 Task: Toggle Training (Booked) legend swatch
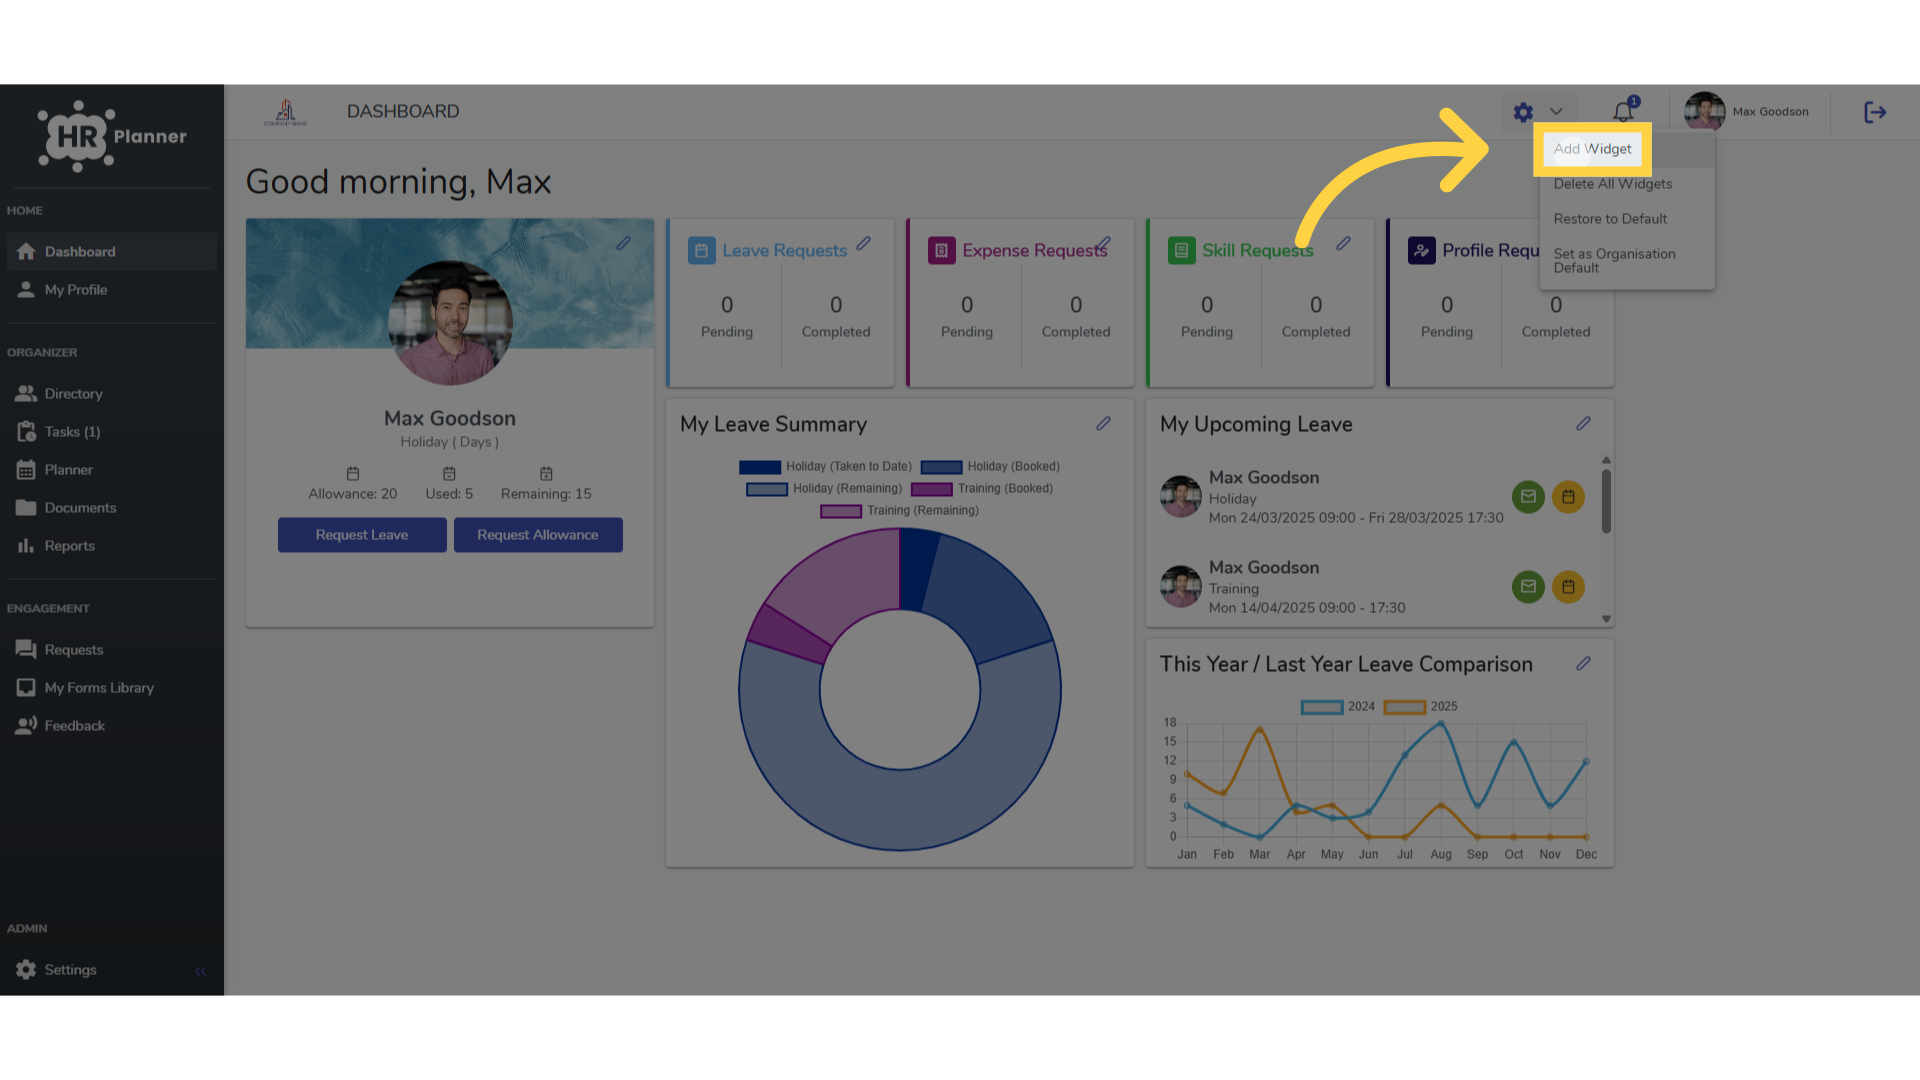pyautogui.click(x=931, y=489)
